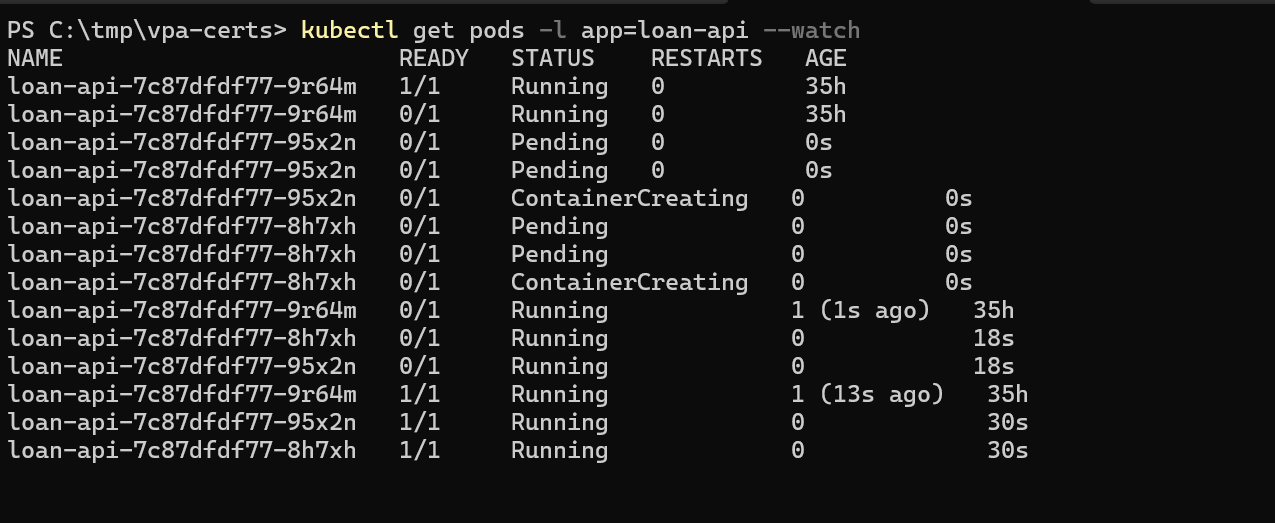Click the 18s age of the 95x2n pod
Viewport: 1275px width, 523px height.
(x=993, y=367)
